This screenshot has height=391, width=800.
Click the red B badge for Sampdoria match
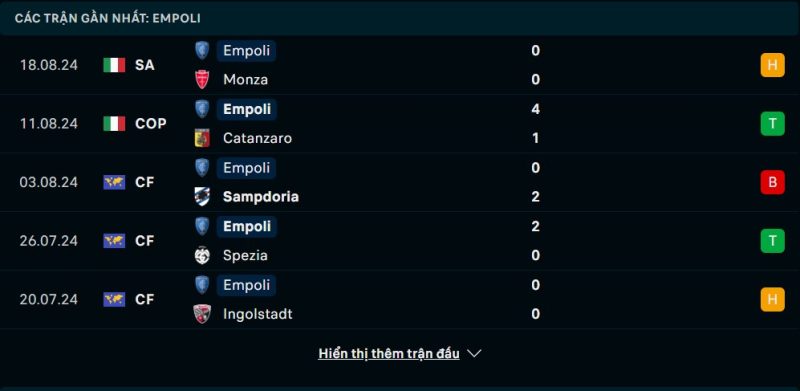tap(772, 182)
